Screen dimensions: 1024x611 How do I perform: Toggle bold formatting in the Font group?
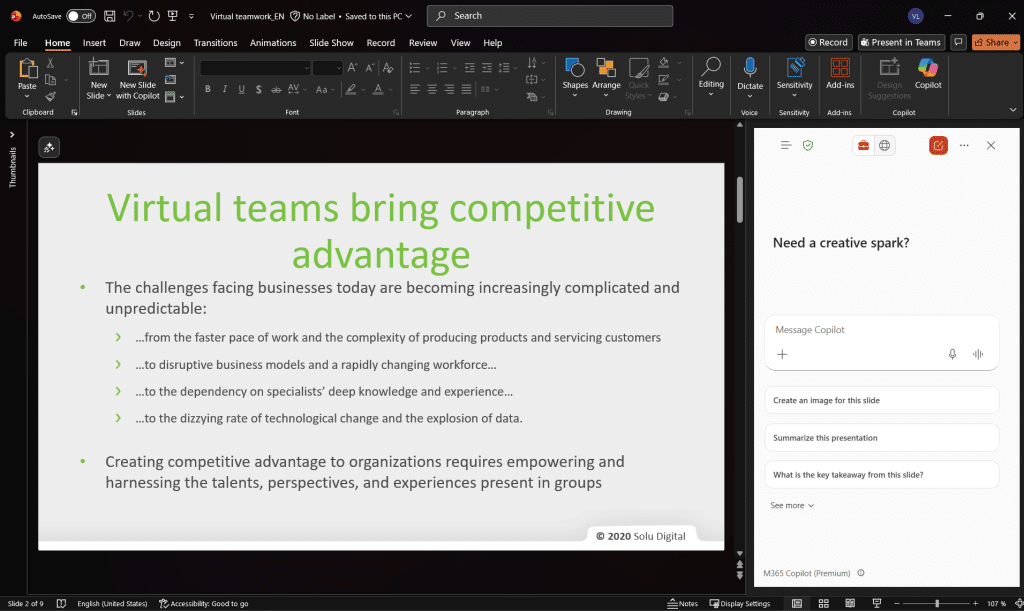point(207,89)
